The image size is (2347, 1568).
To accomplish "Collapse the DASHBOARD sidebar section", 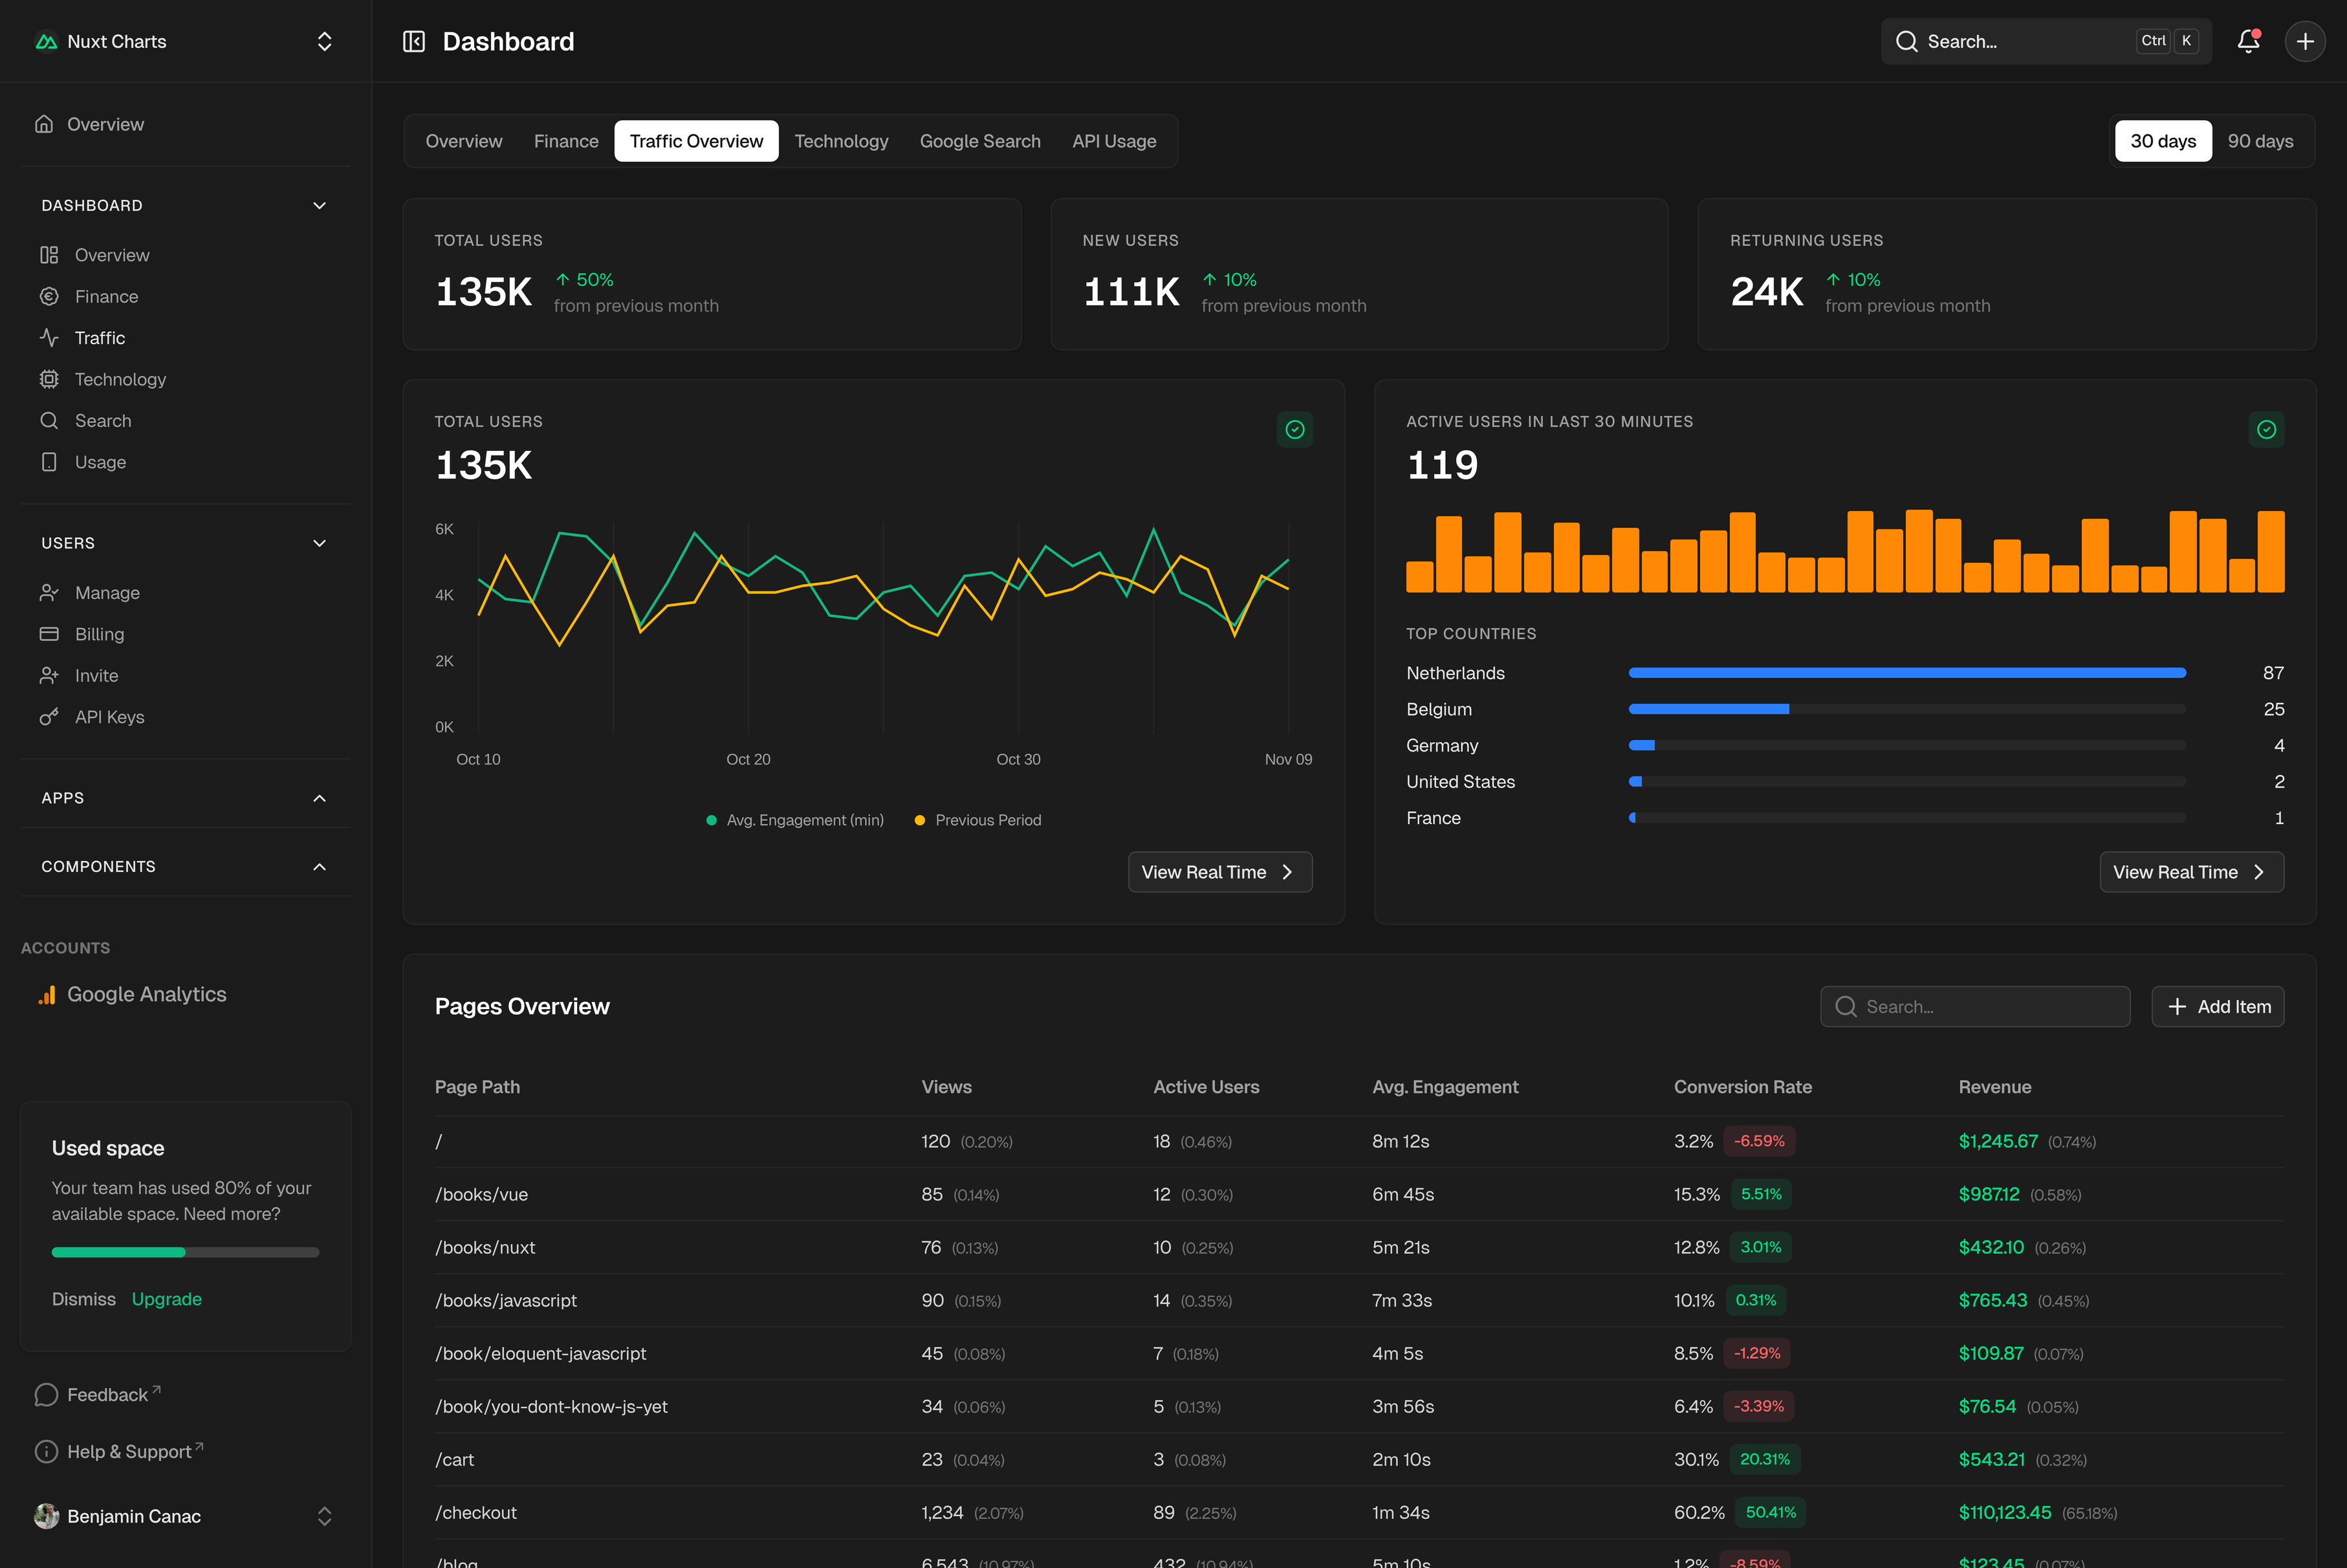I will [319, 205].
